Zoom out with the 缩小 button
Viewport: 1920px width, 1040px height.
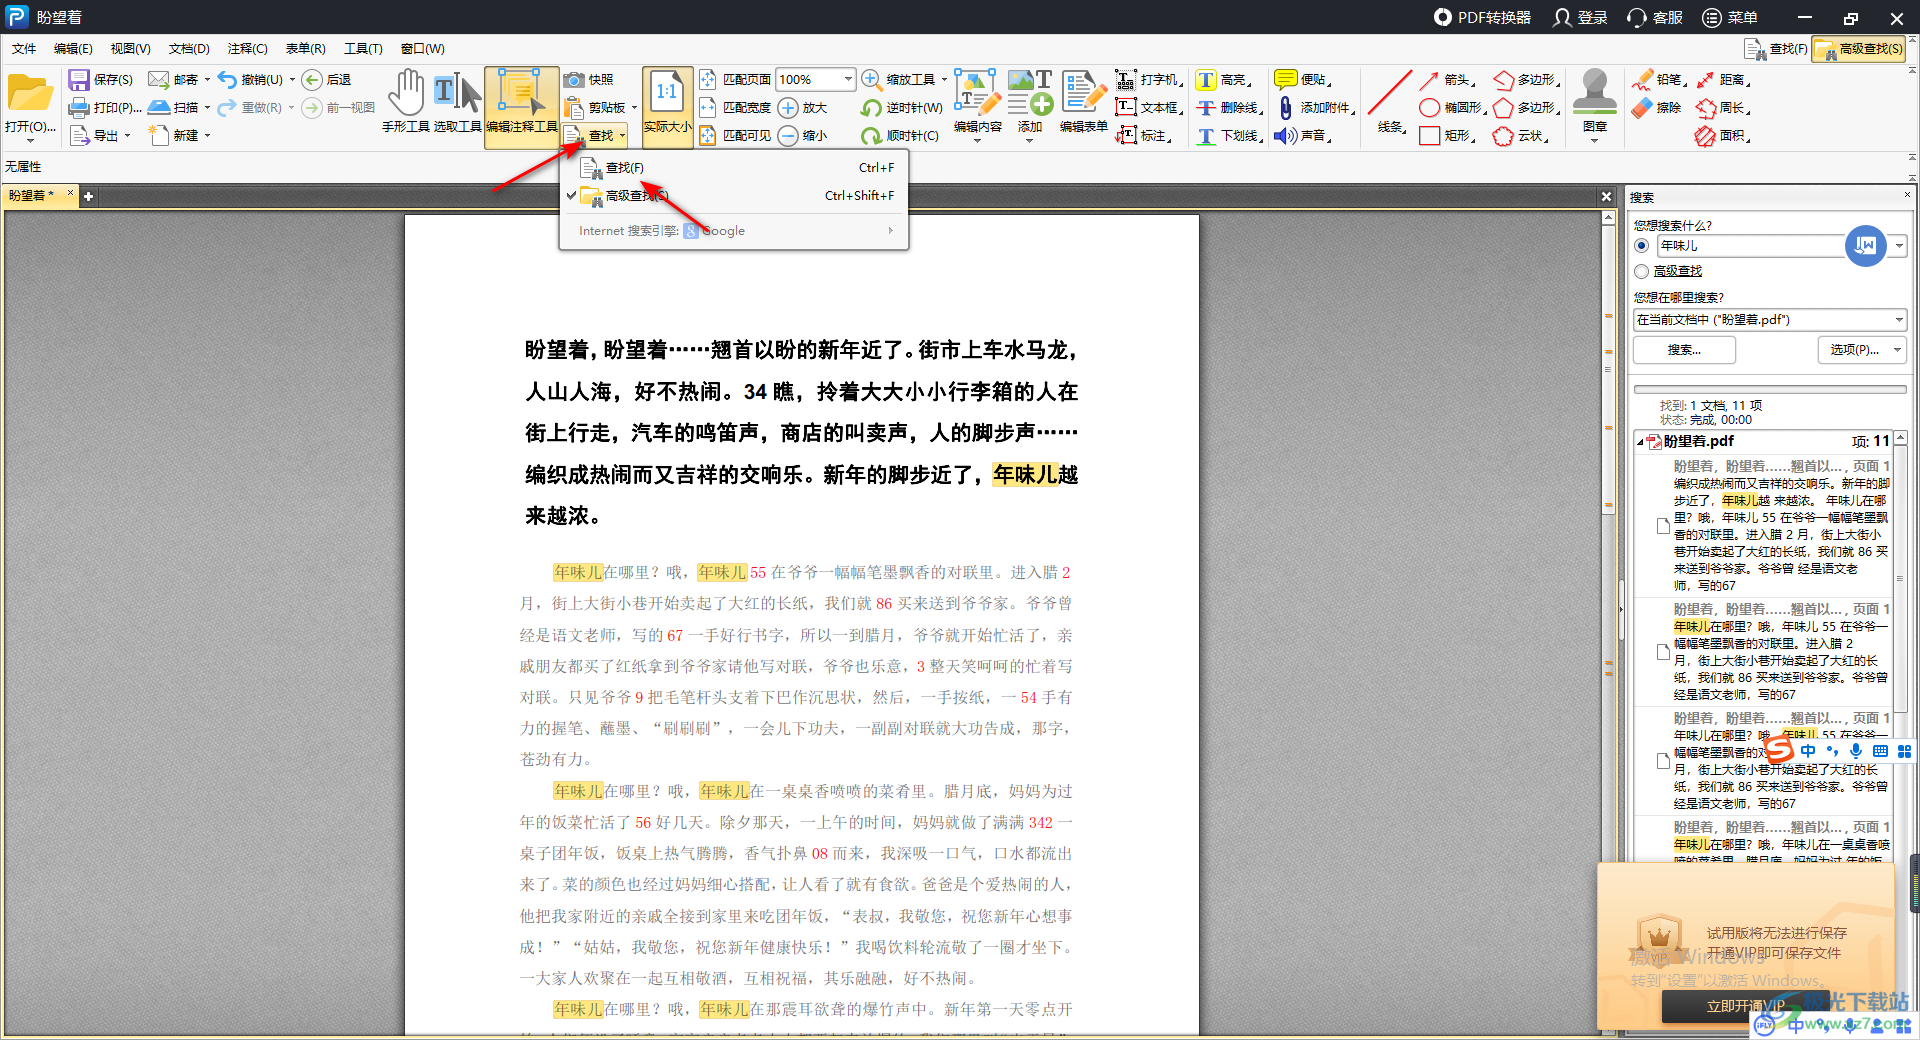coord(803,135)
